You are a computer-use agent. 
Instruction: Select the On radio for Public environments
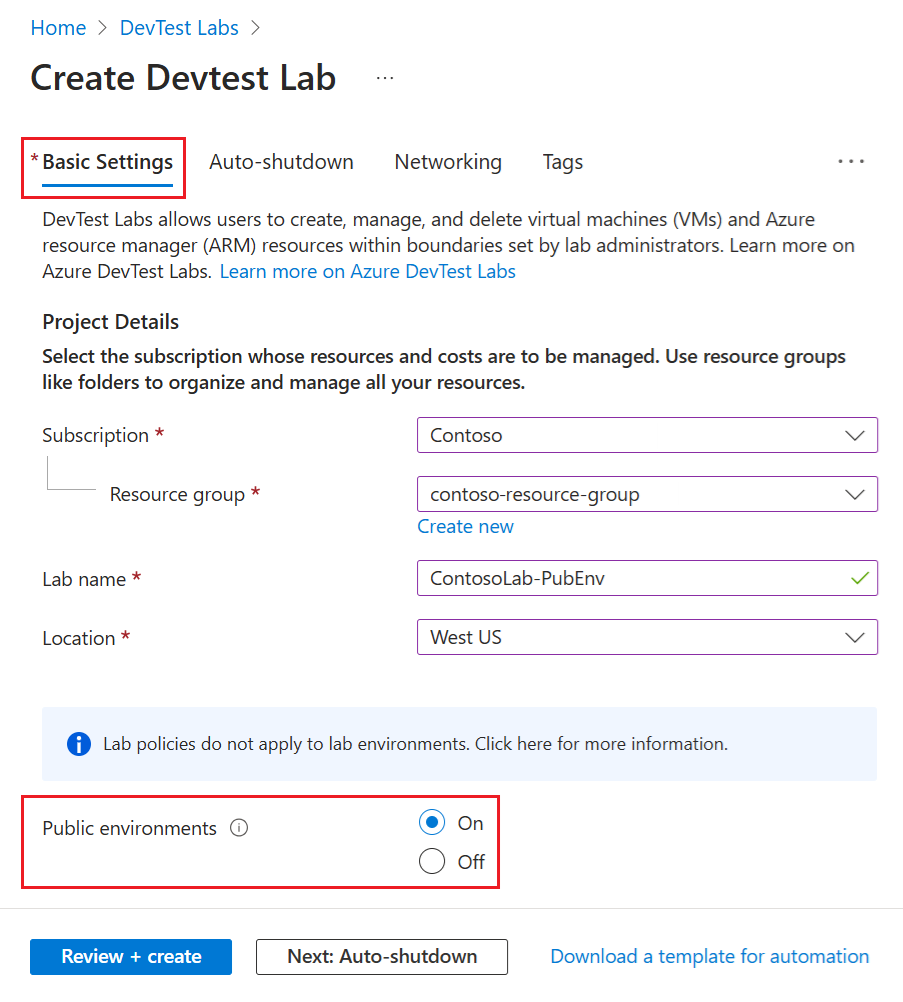click(432, 822)
